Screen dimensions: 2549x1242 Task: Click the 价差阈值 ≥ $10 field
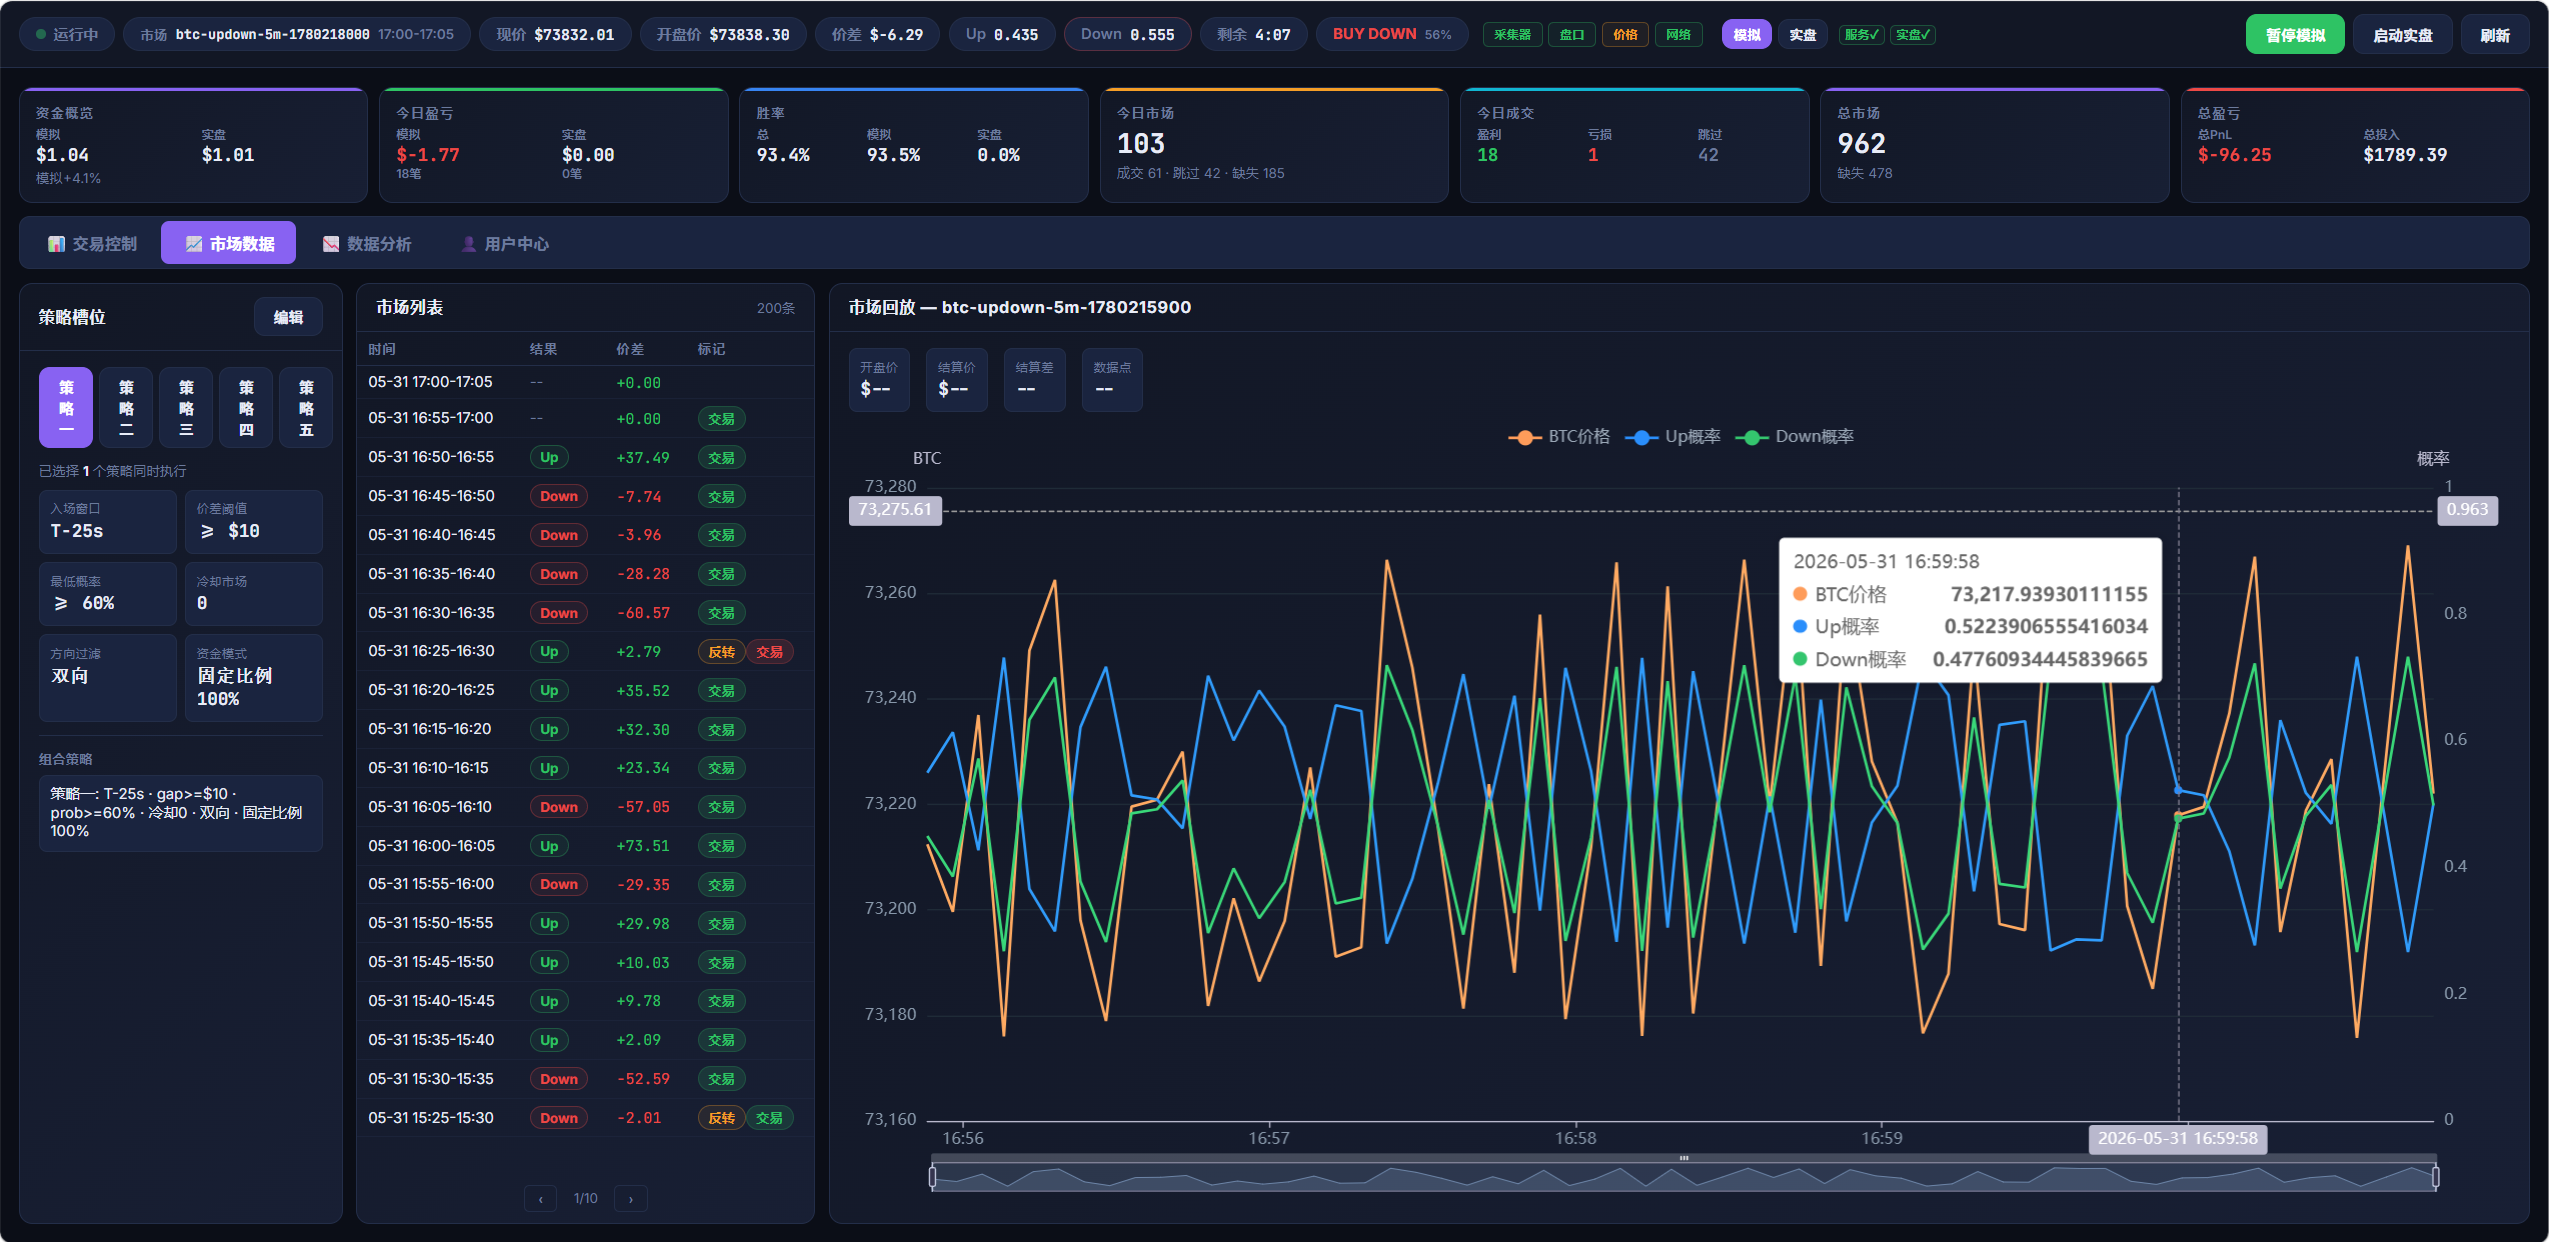click(x=254, y=522)
